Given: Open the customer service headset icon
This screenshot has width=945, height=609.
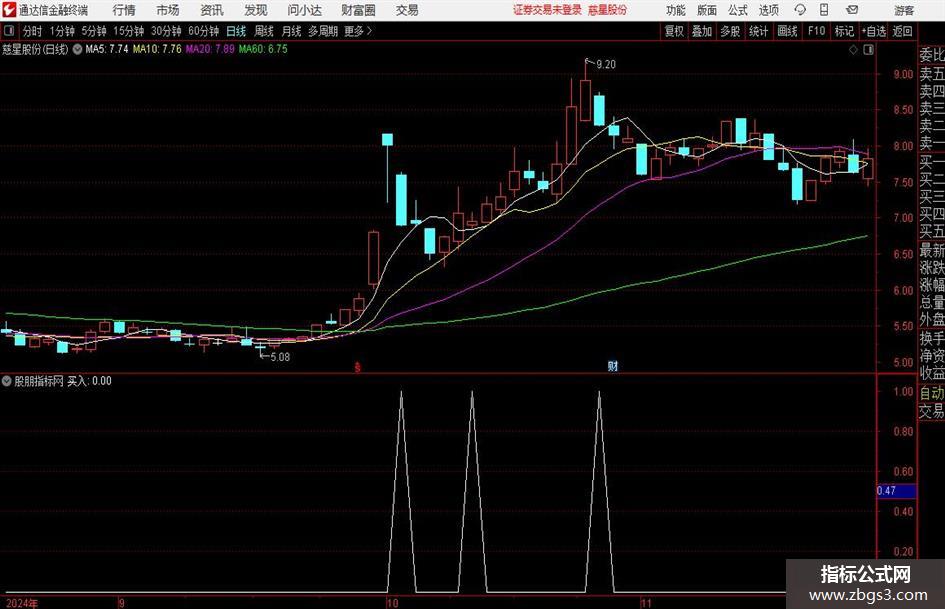Looking at the screenshot, I should point(800,10).
